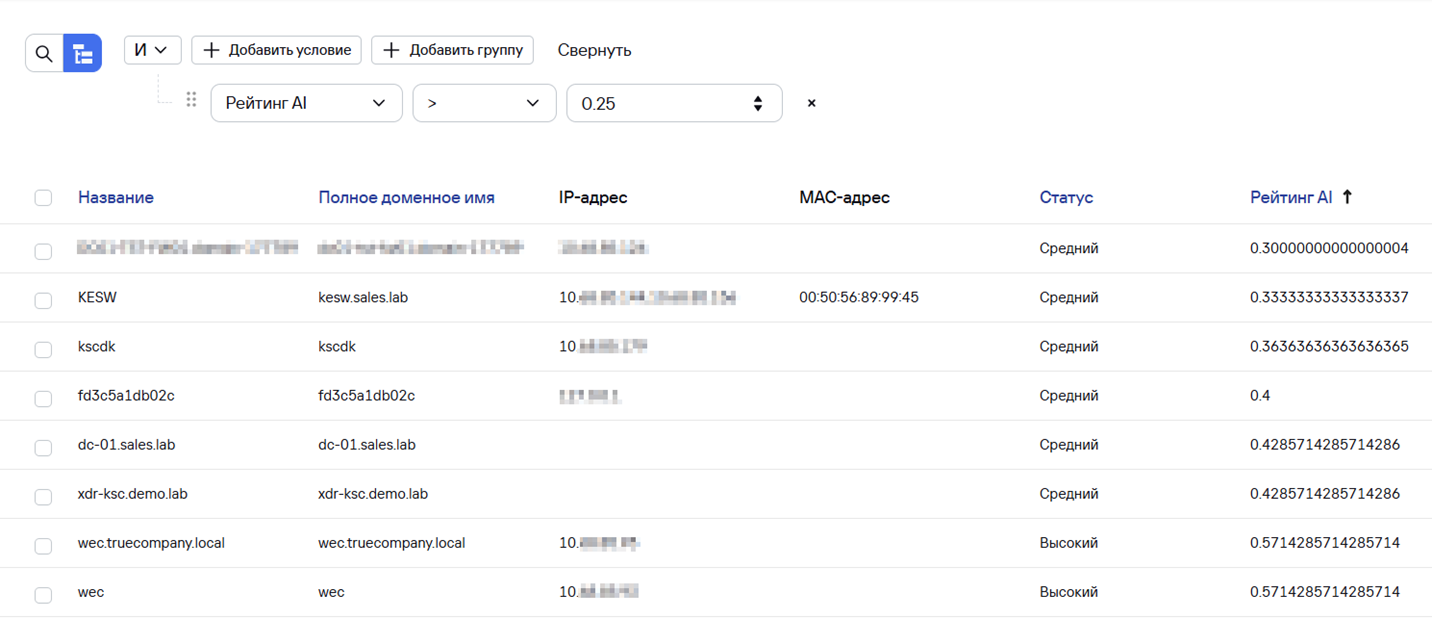Open the И logical operator dropdown
The image size is (1432, 619).
tap(152, 50)
